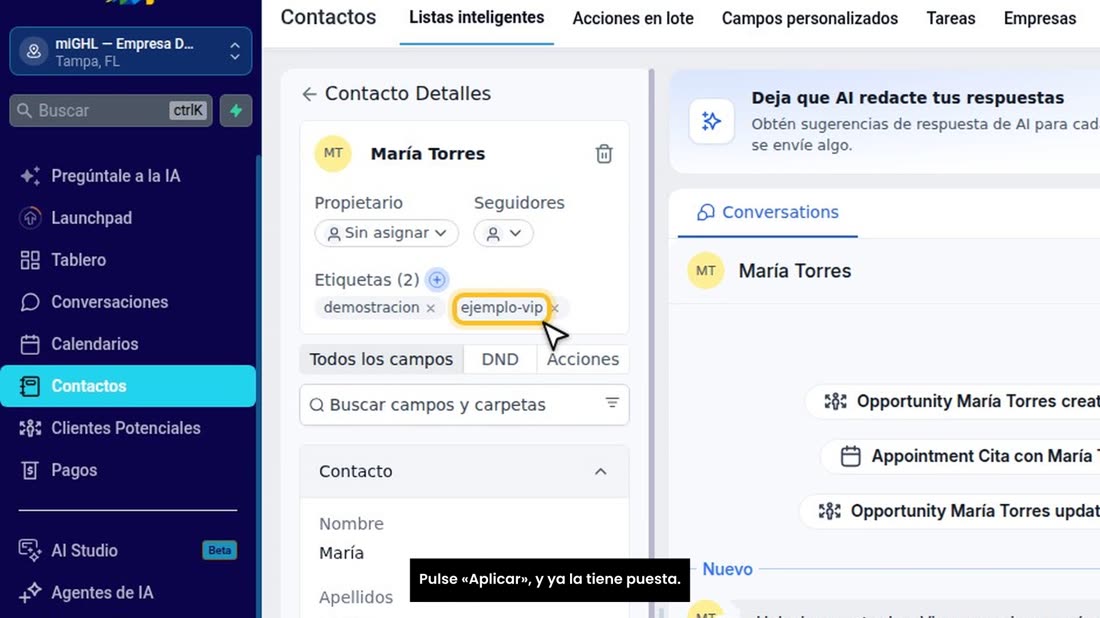Click the Opportunity María Torres created activity

pyautogui.click(x=953, y=401)
